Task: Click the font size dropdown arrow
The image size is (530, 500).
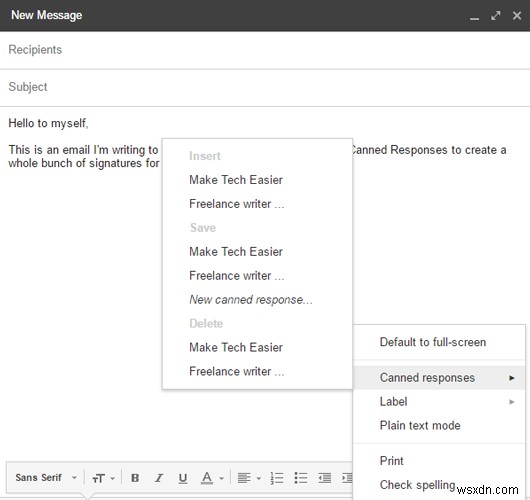Action: coord(113,478)
